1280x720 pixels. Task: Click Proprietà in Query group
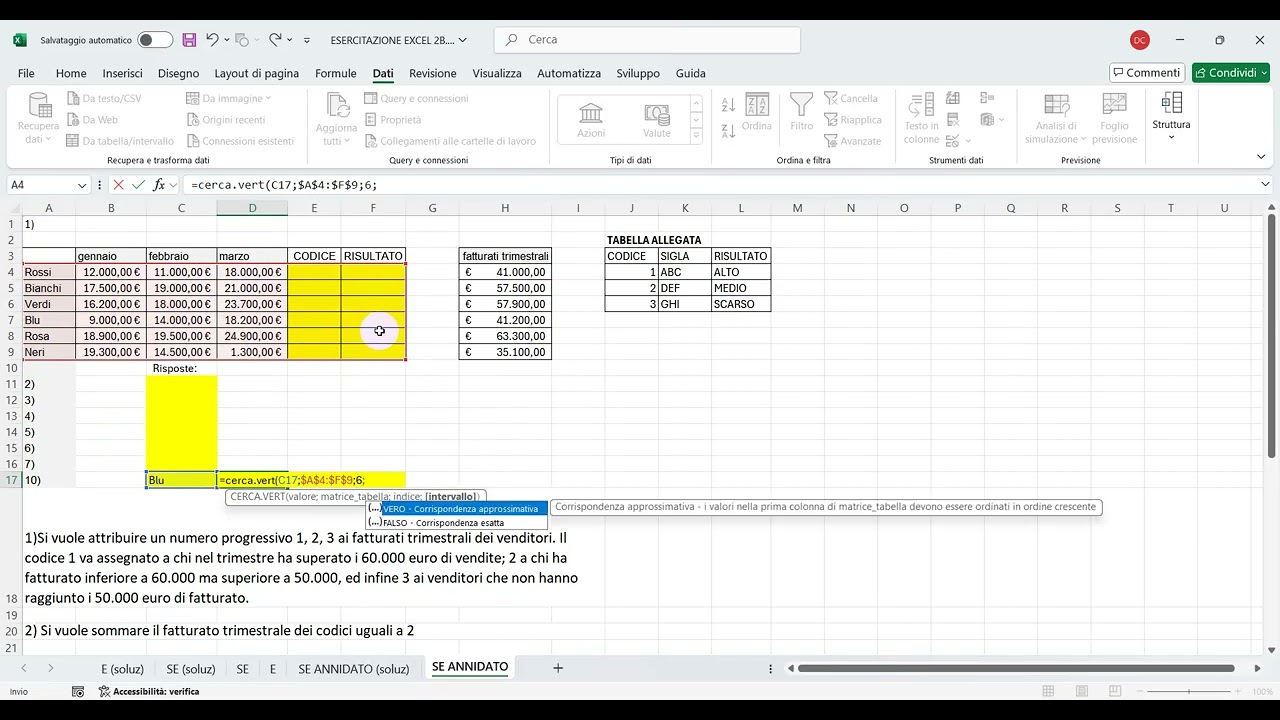[x=392, y=120]
